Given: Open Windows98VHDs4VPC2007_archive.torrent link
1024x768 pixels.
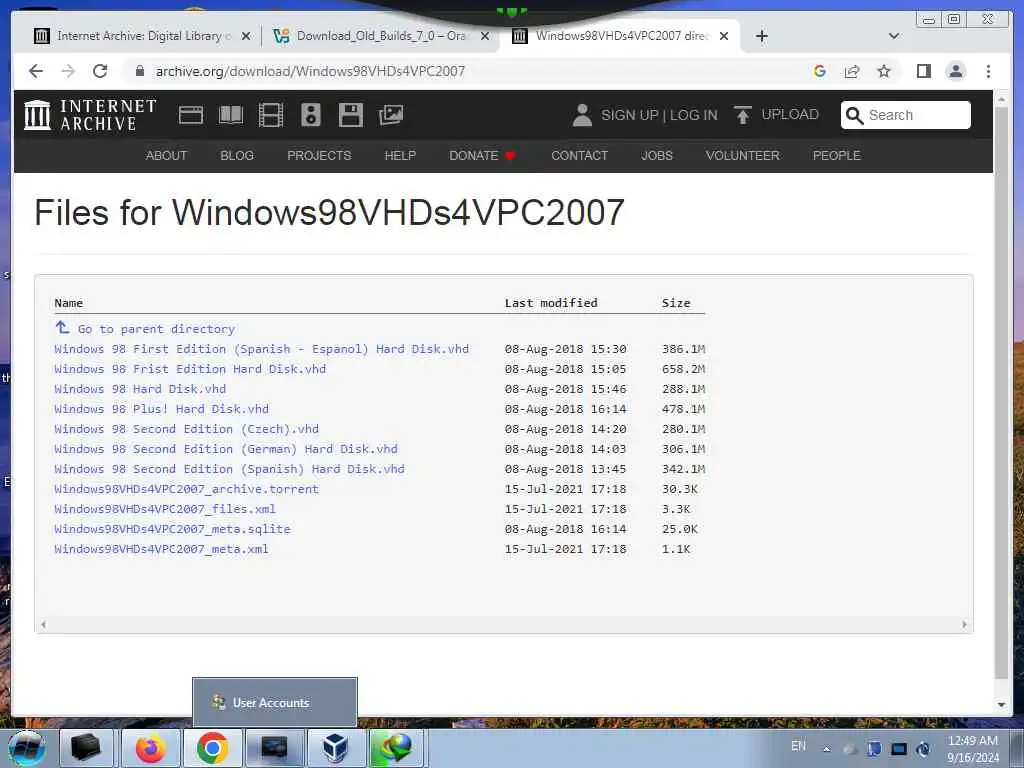Looking at the screenshot, I should point(186,489).
